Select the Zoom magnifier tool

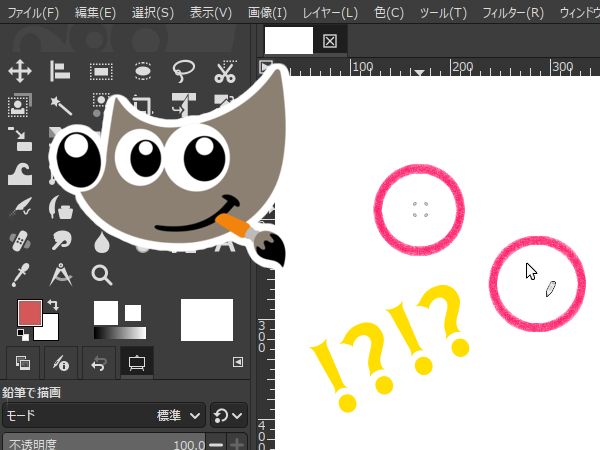102,275
